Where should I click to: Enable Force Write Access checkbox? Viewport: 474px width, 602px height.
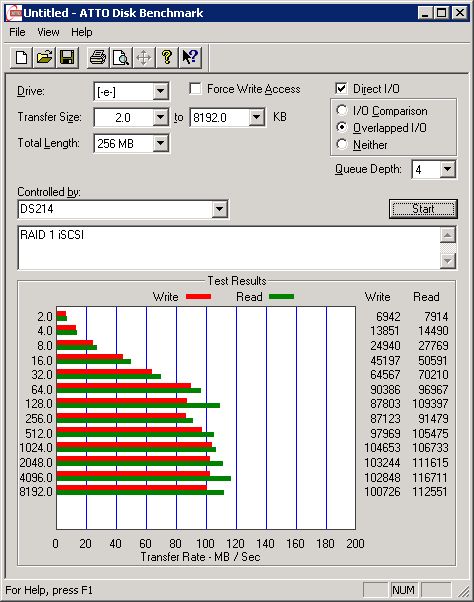pos(195,89)
